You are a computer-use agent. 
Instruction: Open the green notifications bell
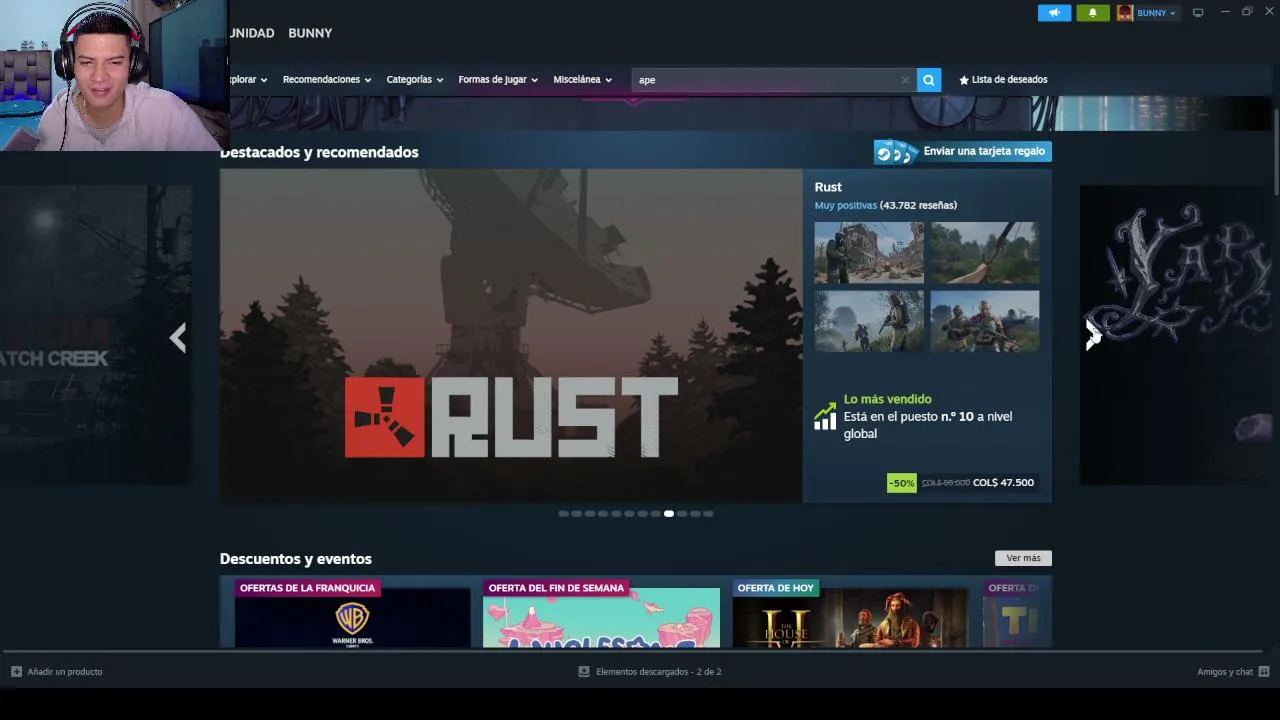point(1092,13)
